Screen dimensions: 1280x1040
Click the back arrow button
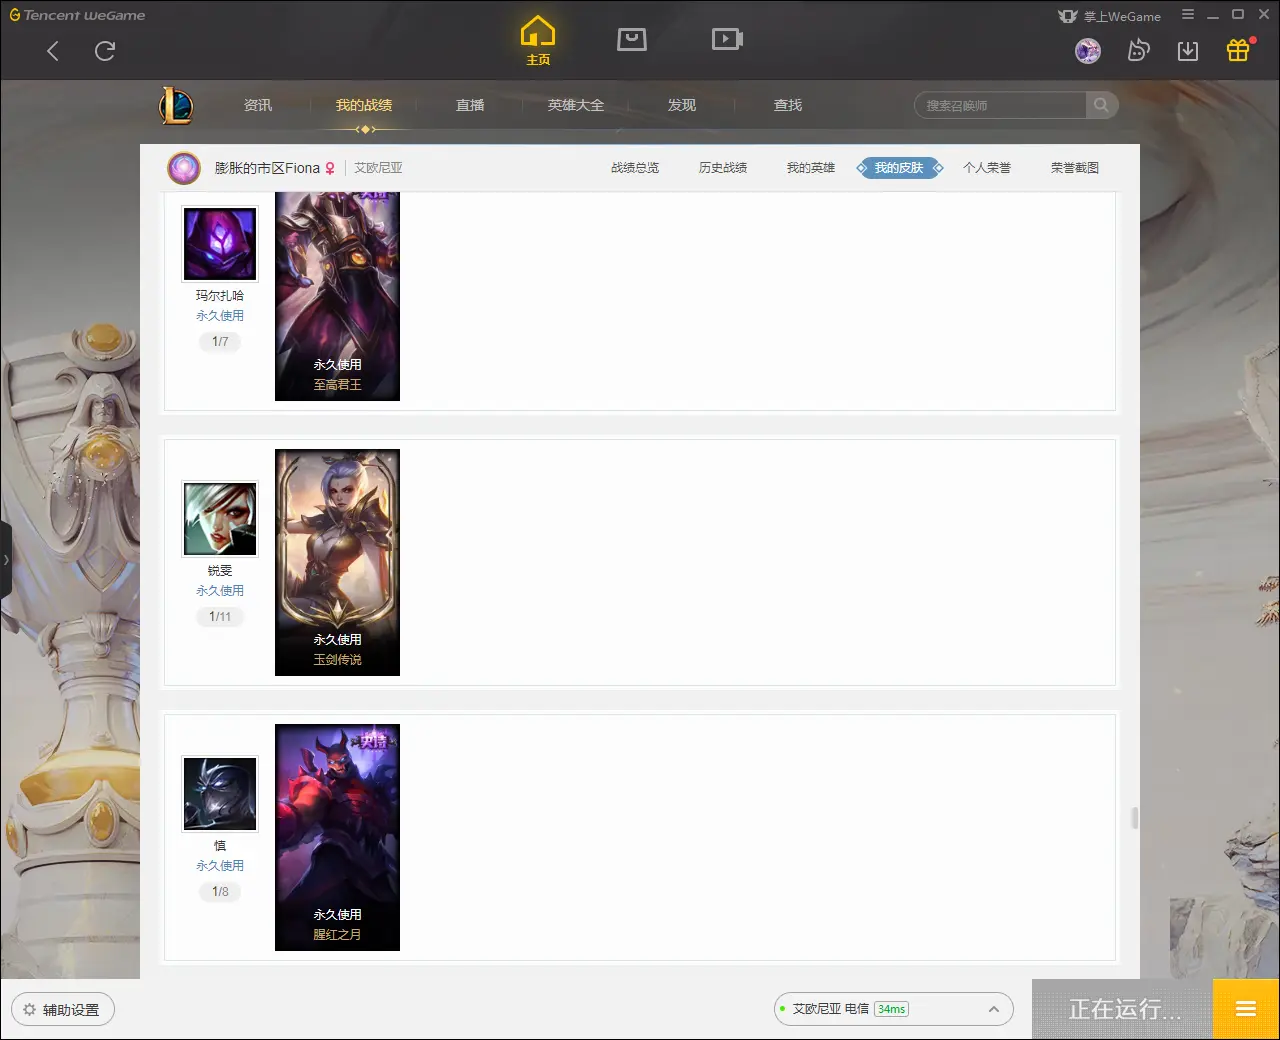click(53, 51)
